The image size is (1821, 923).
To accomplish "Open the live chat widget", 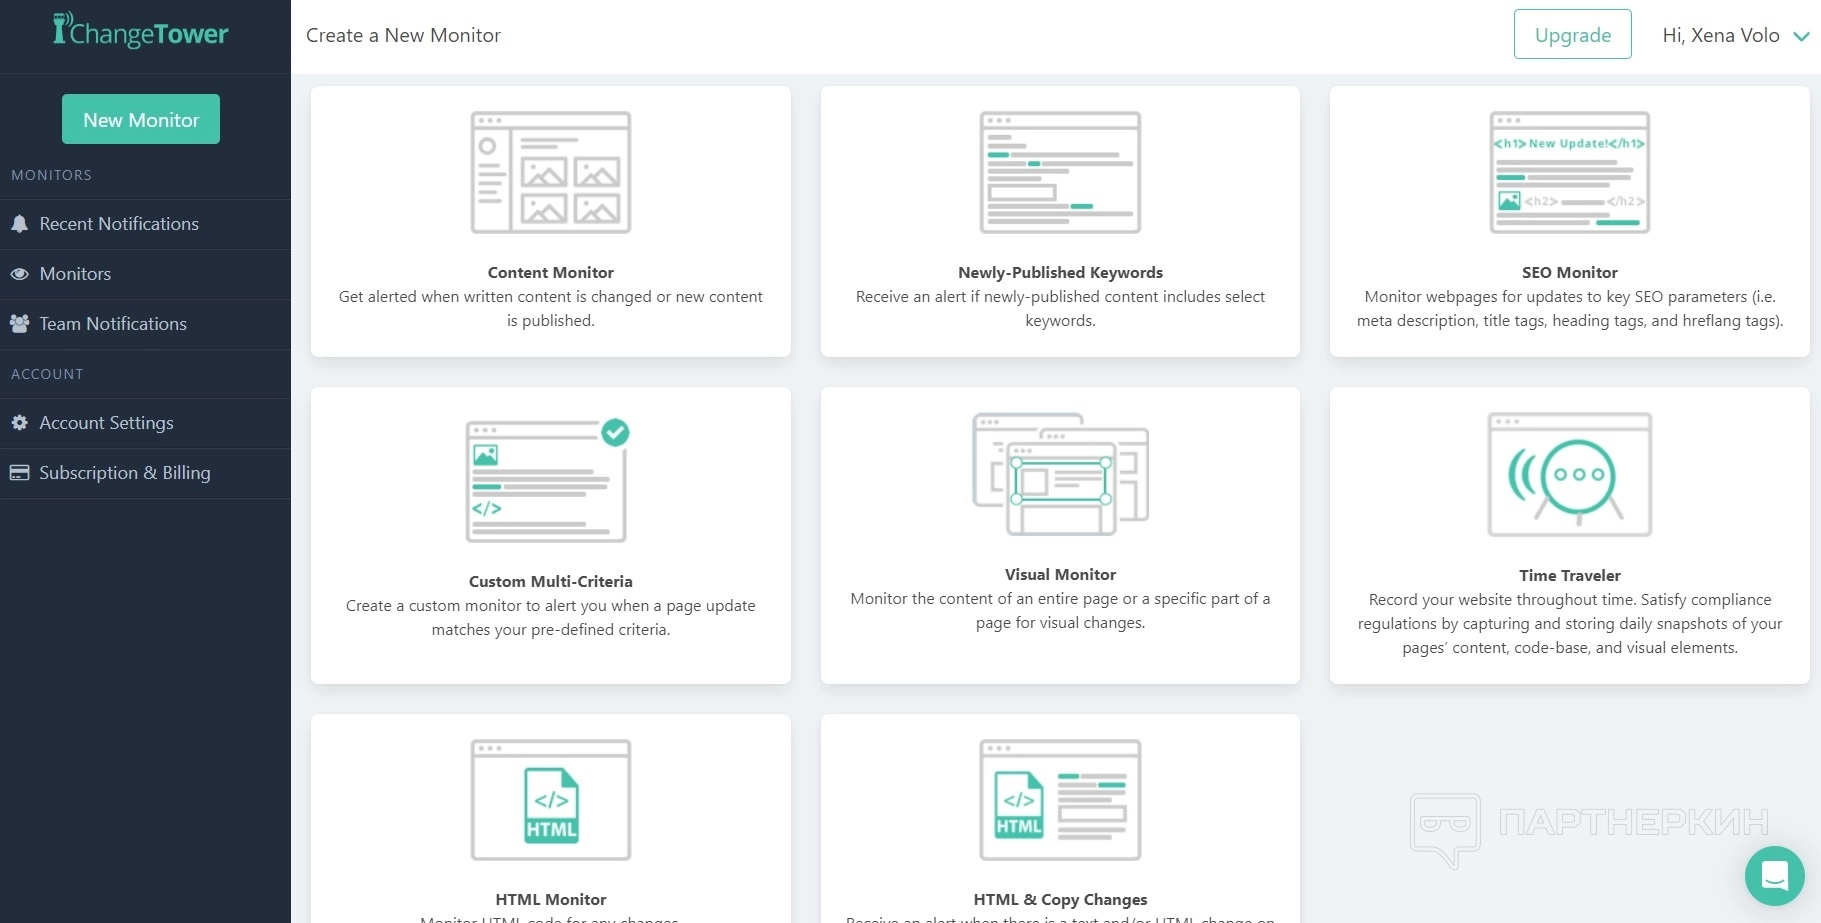I will tap(1774, 876).
